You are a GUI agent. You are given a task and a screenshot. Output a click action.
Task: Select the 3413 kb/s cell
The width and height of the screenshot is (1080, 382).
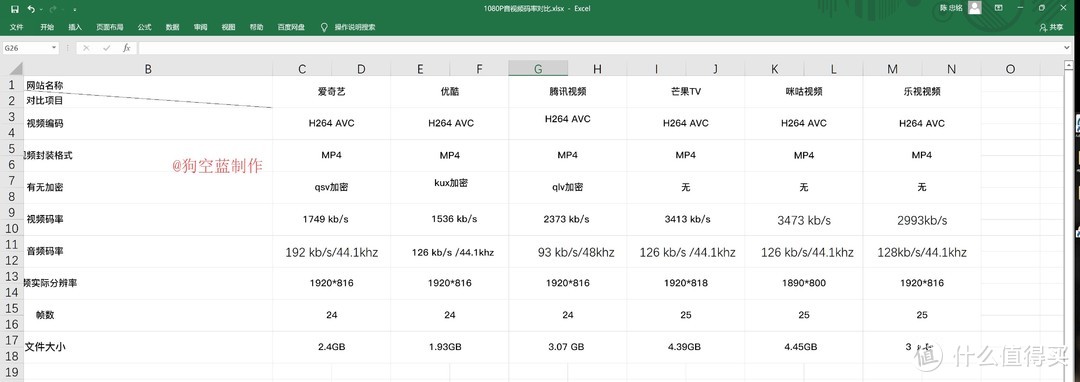(x=686, y=220)
